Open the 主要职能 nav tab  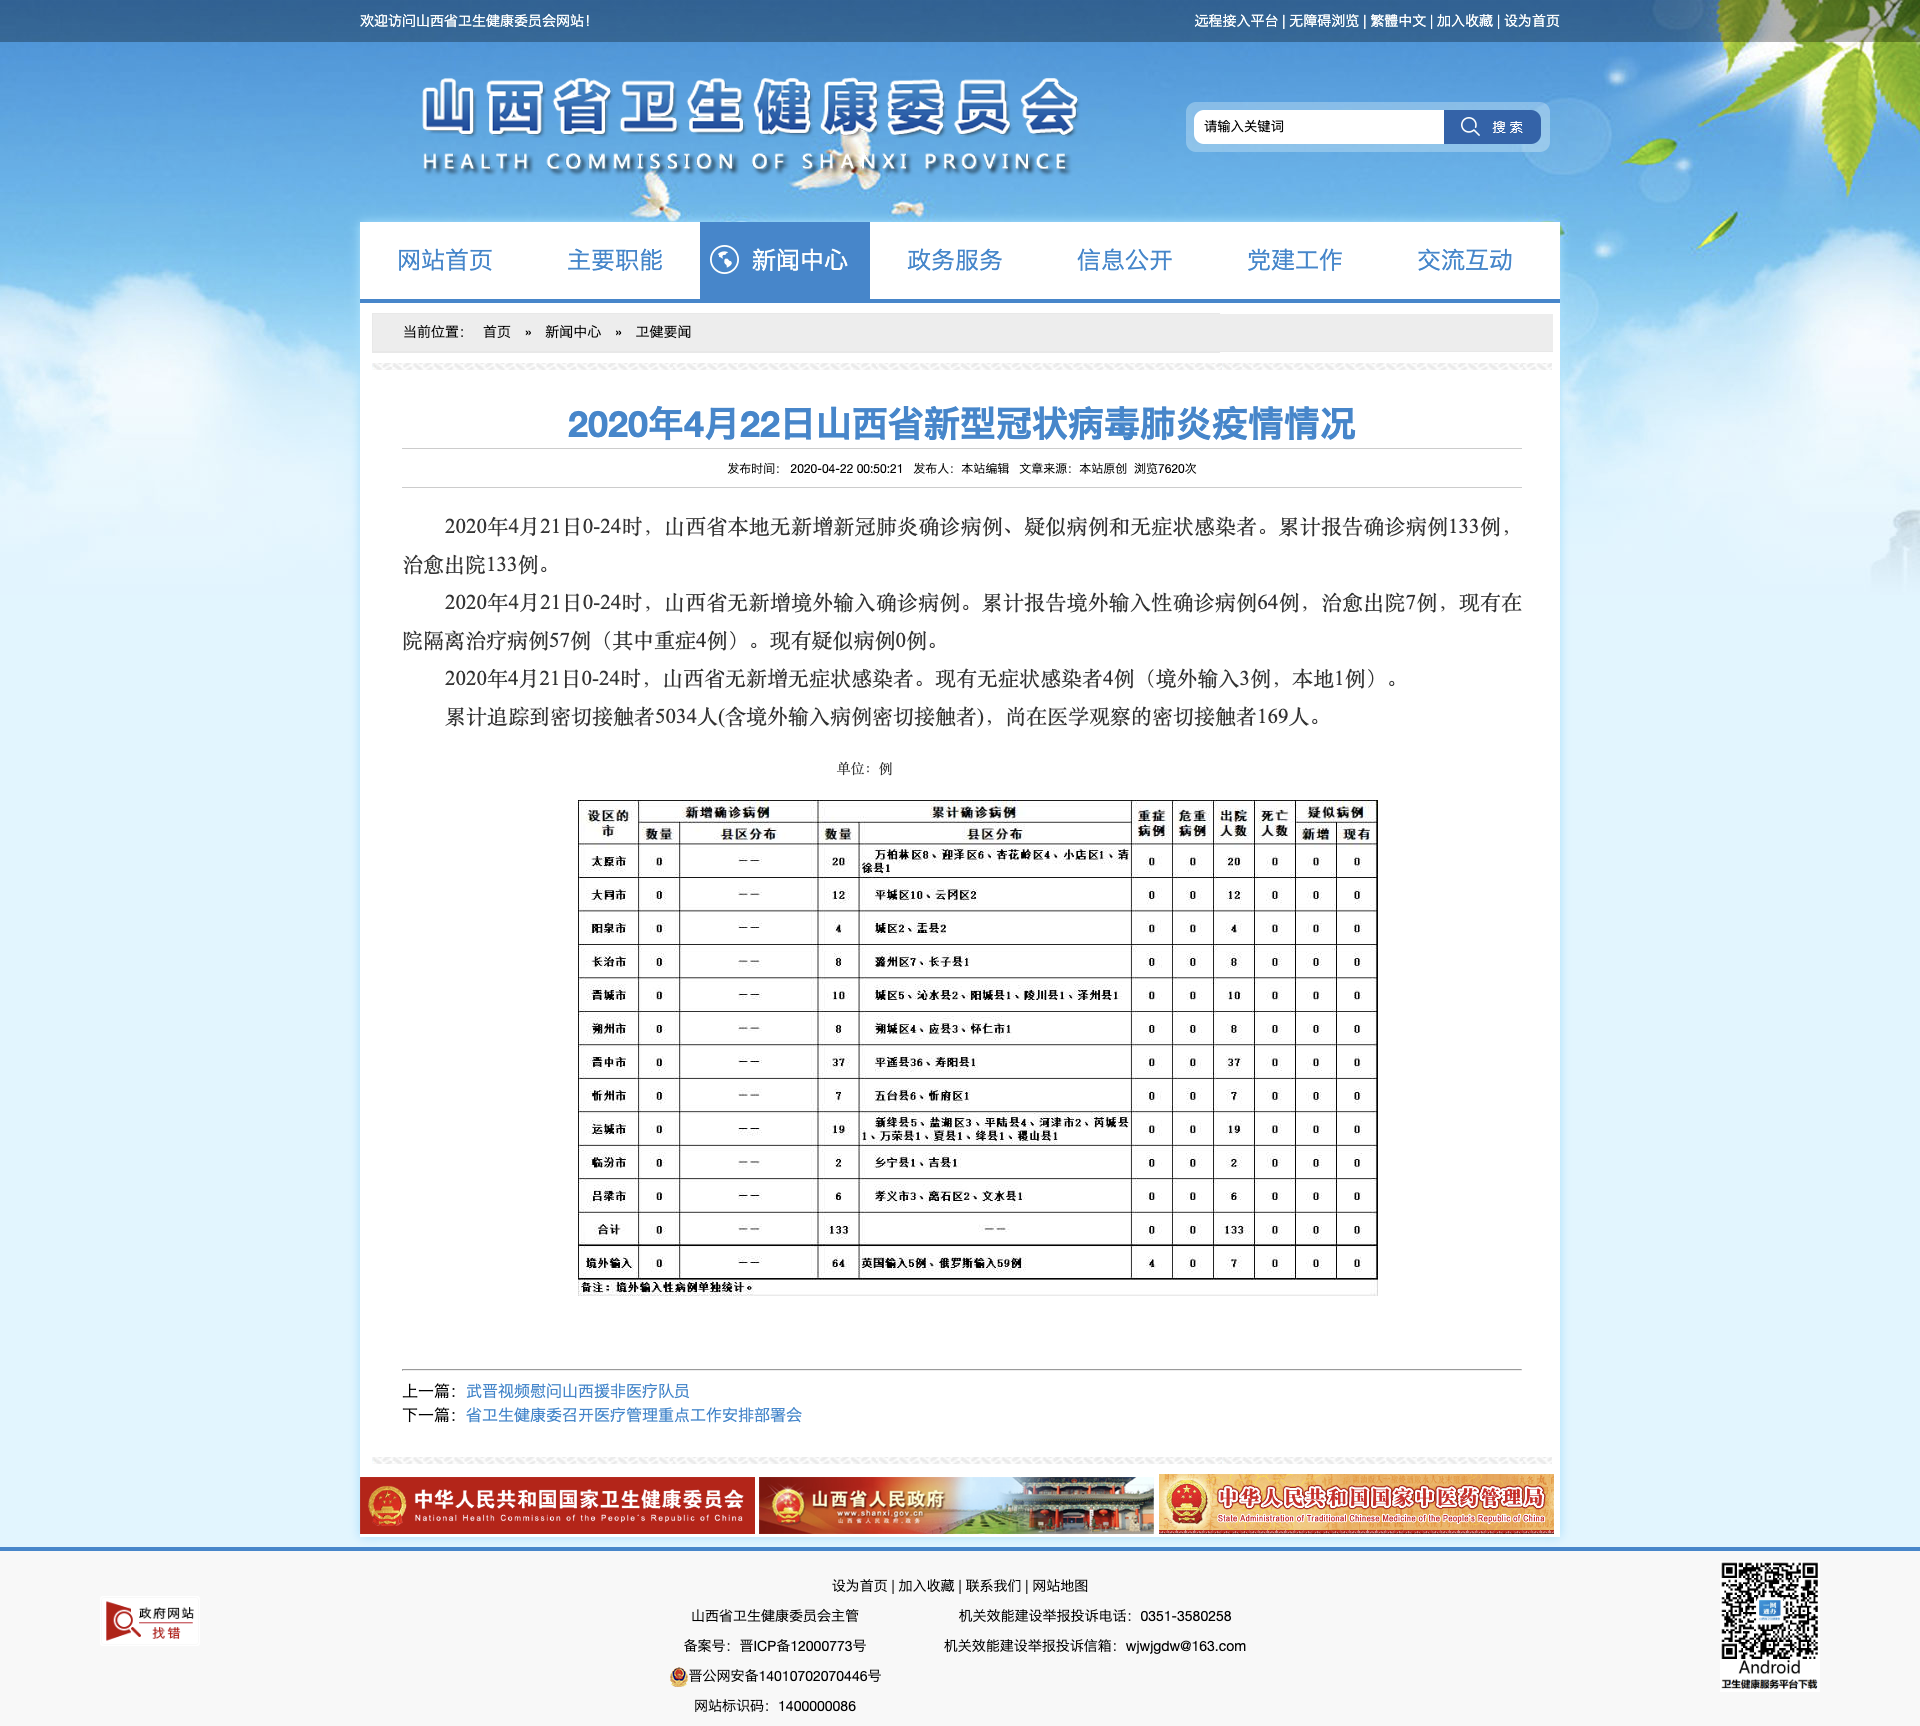coord(615,260)
